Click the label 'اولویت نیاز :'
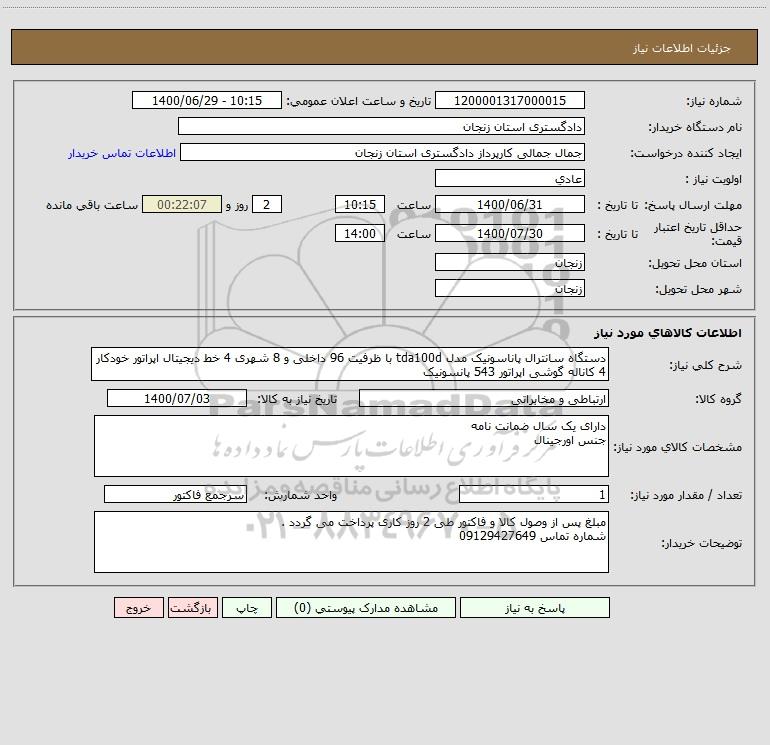This screenshot has width=770, height=745. (714, 180)
